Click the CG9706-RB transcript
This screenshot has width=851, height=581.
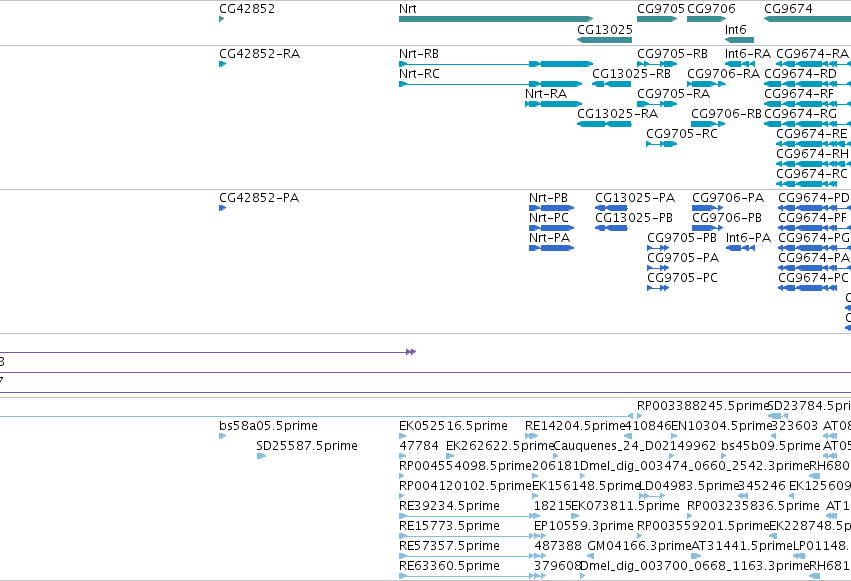[x=708, y=124]
